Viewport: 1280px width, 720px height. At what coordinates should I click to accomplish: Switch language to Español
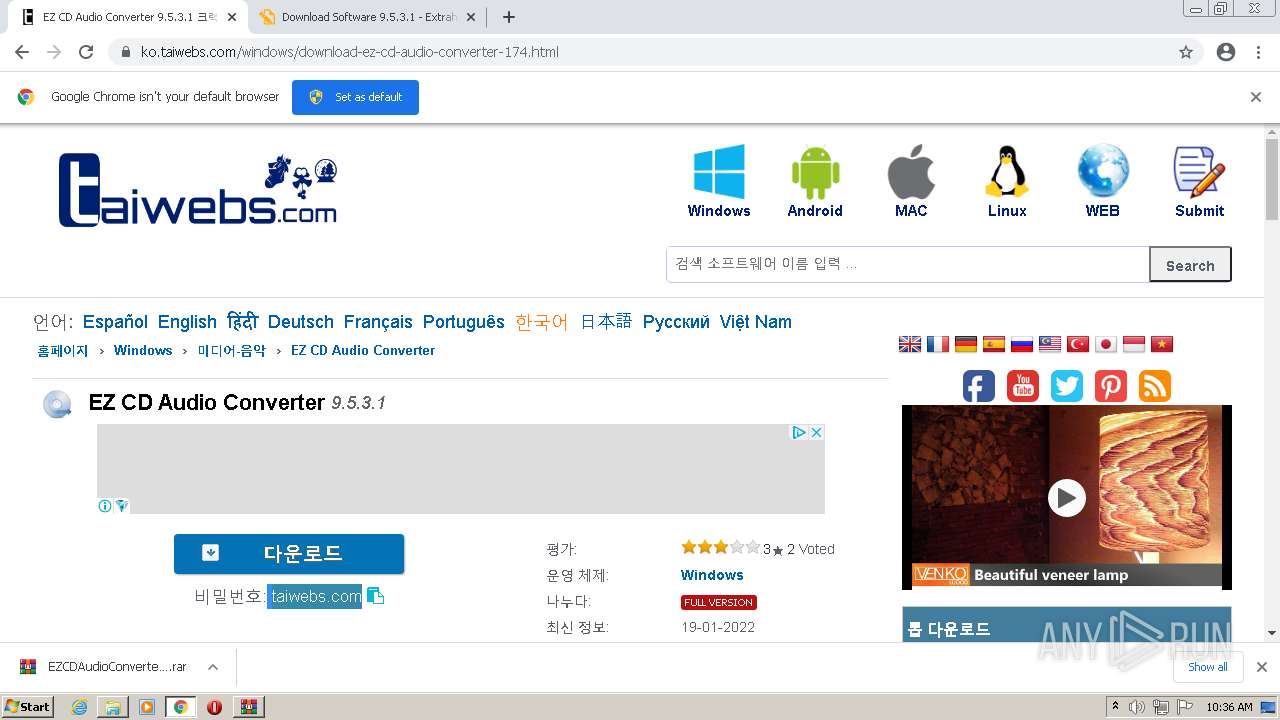(x=115, y=322)
